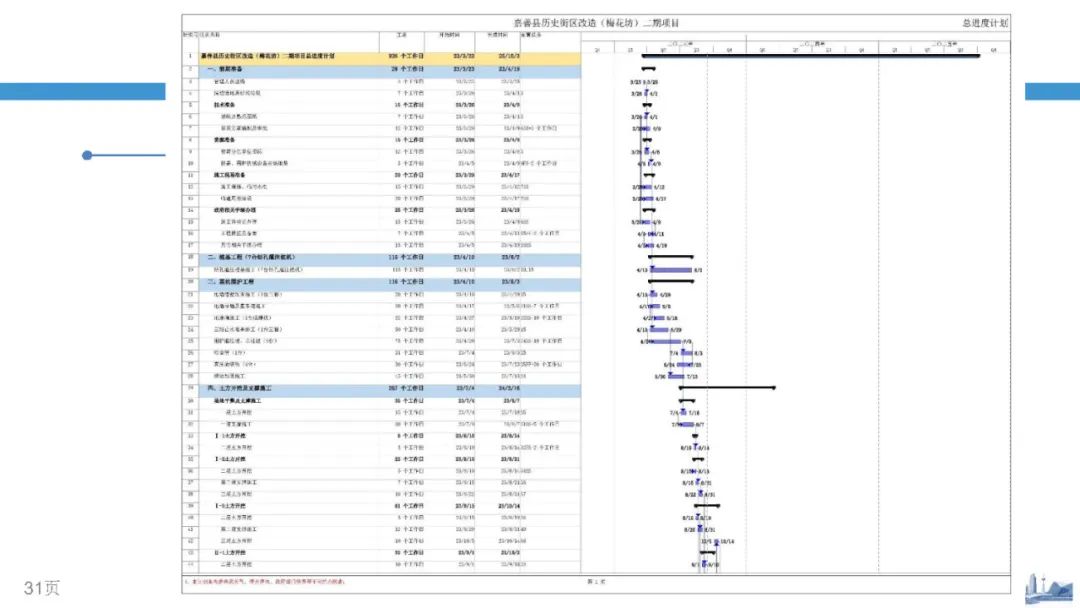The image size is (1080, 608).
Task: Click the "总进度计划" label at top right
Action: pos(984,23)
